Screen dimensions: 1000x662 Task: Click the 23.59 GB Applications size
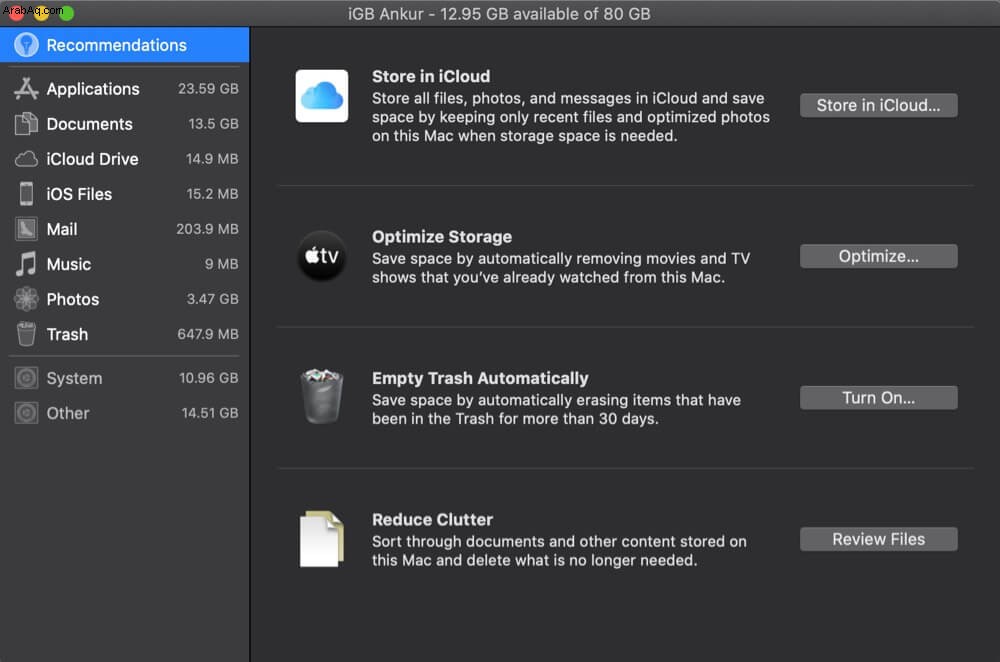[x=208, y=89]
